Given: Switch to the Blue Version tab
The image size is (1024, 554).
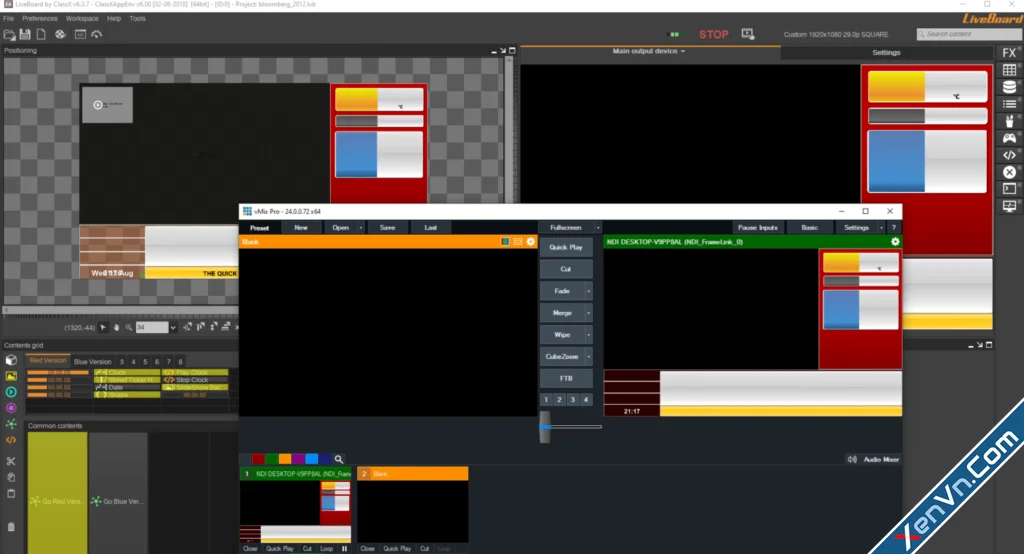Looking at the screenshot, I should [x=93, y=361].
